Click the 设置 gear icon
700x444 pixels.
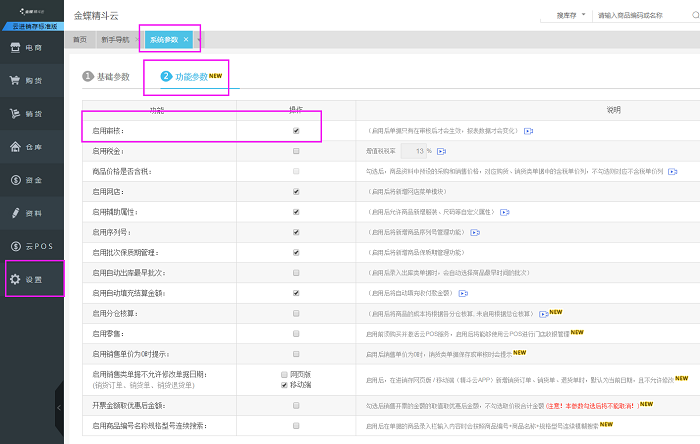15,279
